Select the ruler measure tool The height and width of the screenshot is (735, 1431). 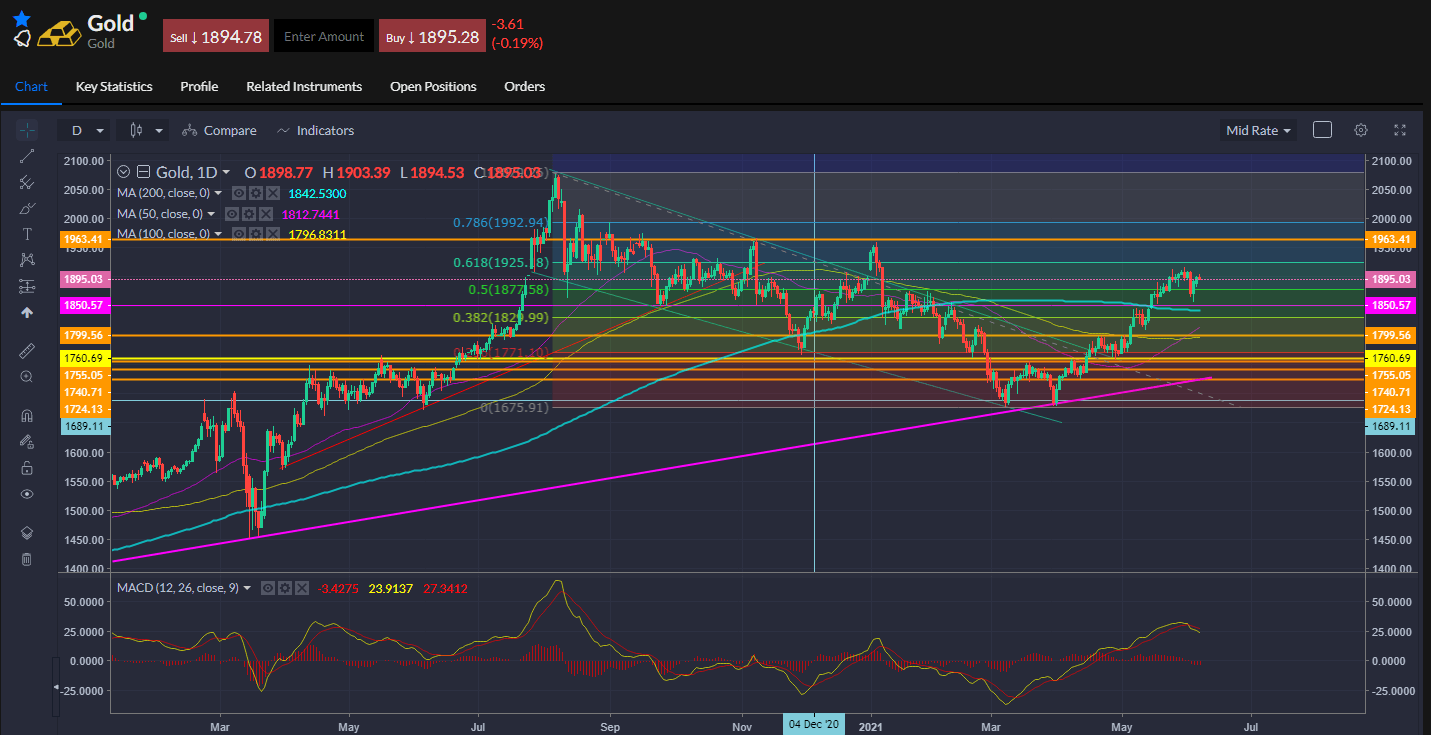pos(27,351)
